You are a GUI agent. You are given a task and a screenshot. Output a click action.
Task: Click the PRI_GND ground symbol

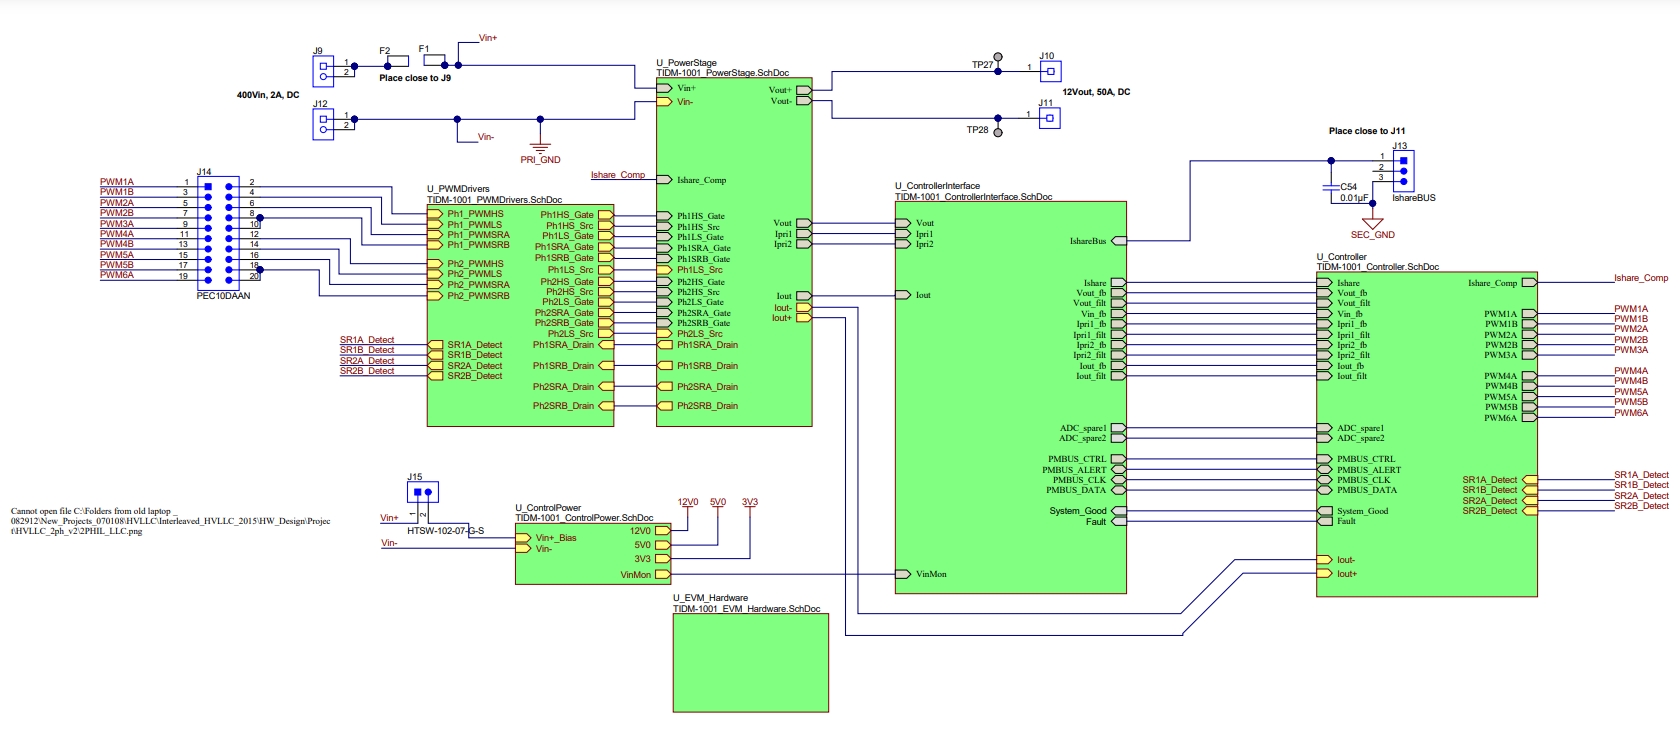pos(540,148)
